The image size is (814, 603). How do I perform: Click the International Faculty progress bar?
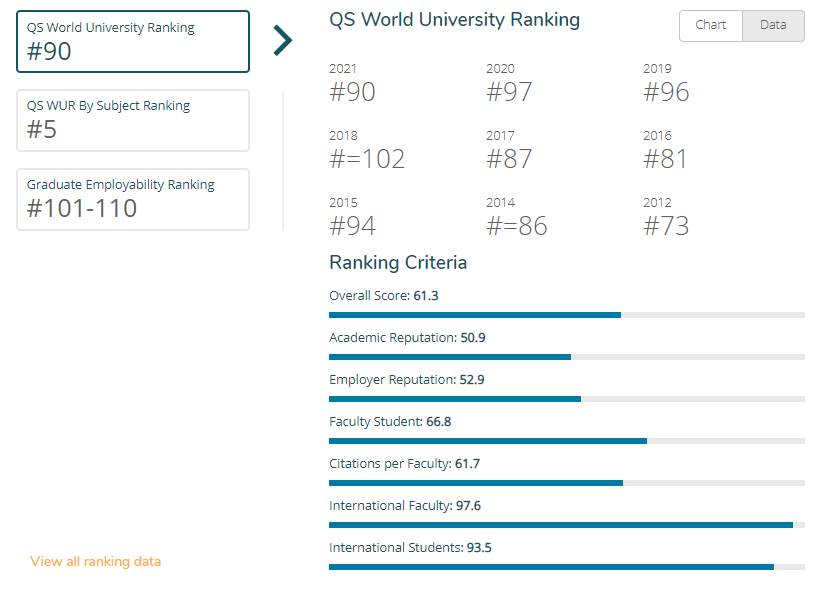click(567, 525)
